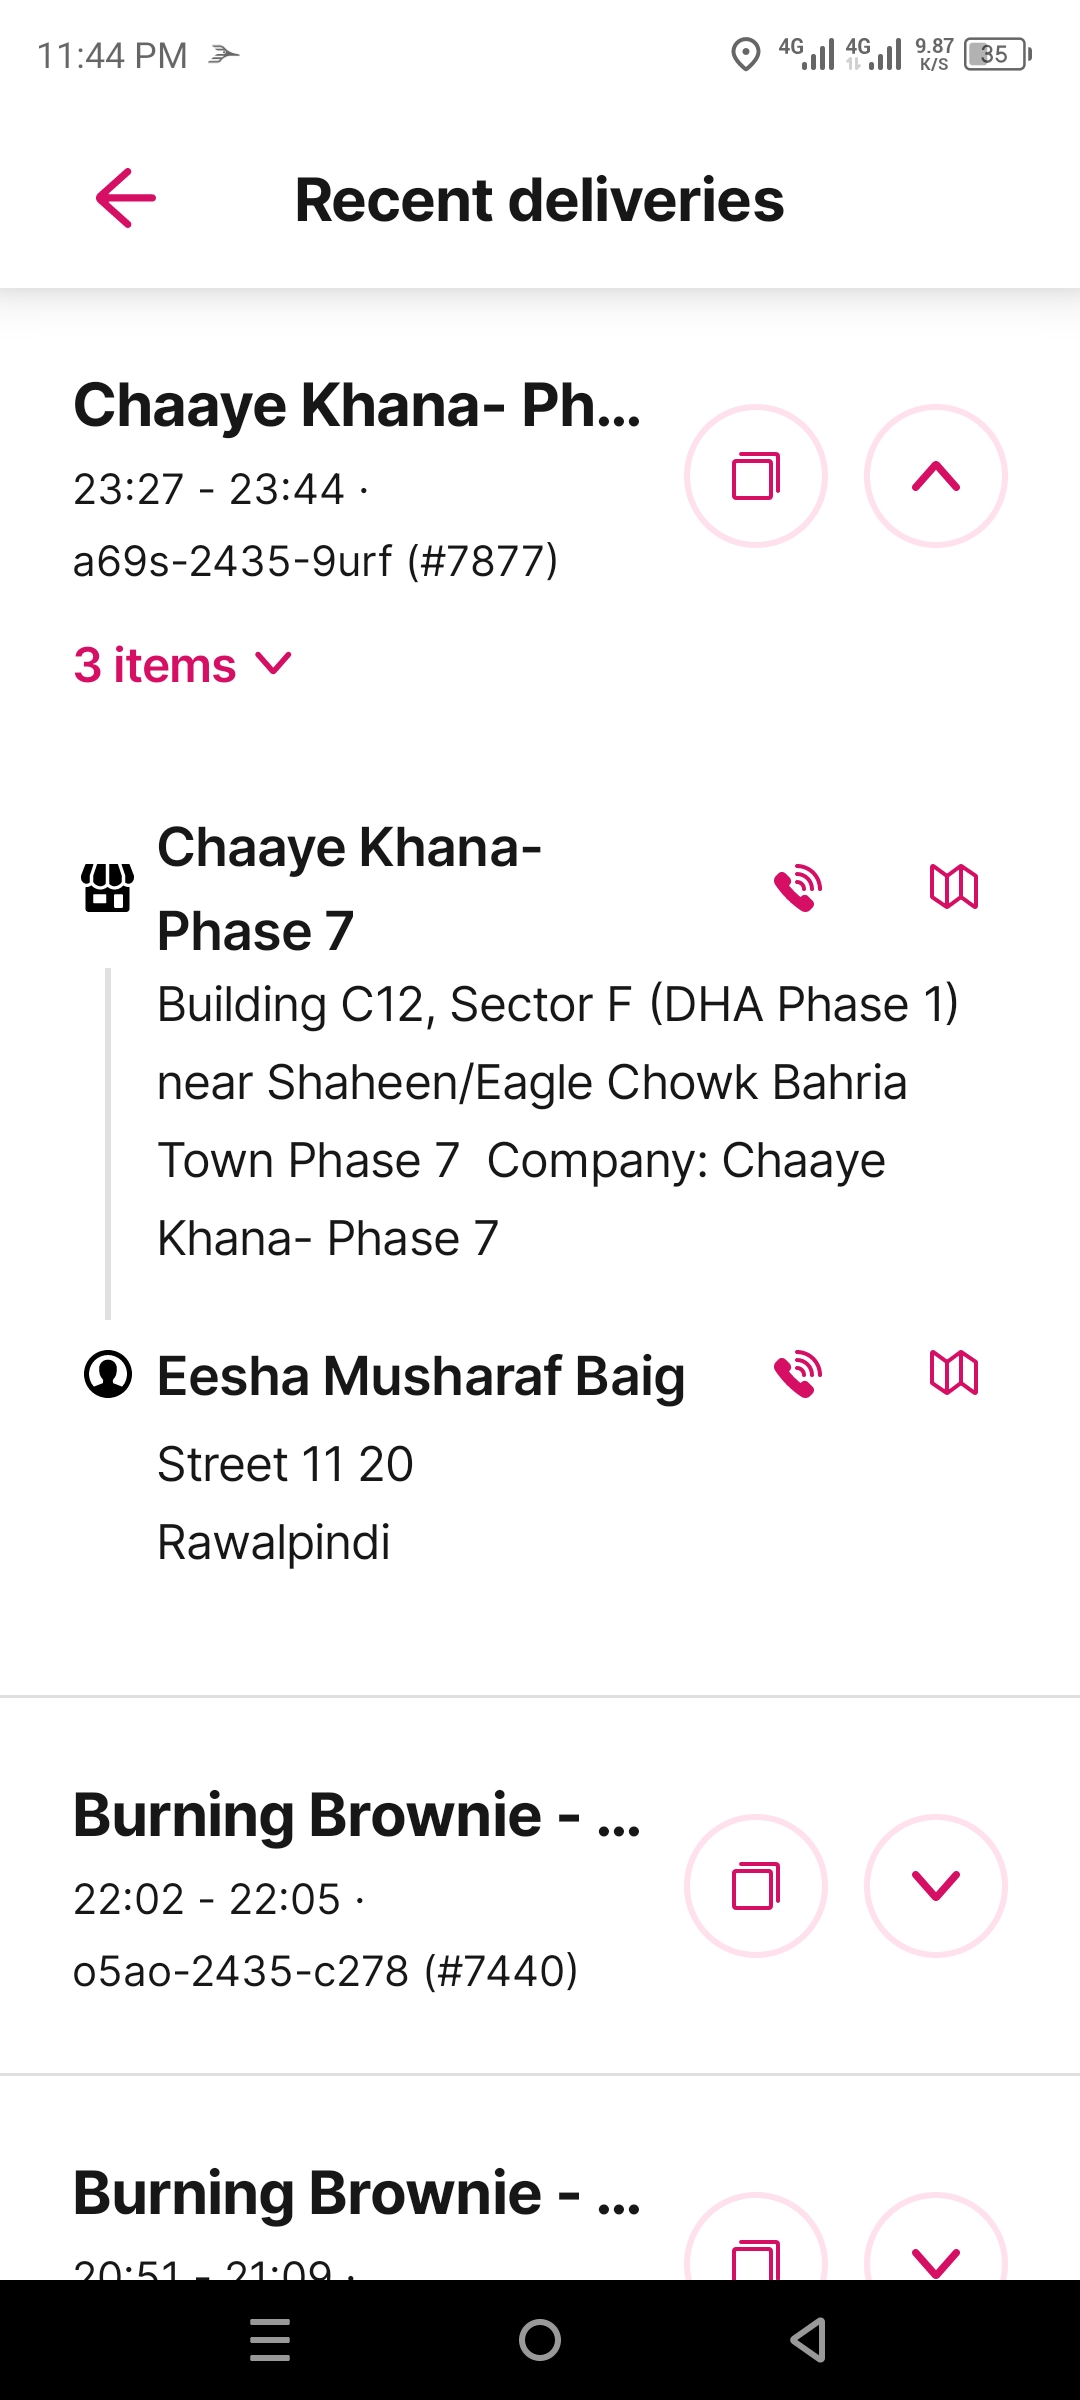Copy order o5ao-2435-c278 details
This screenshot has width=1080, height=2400.
pyautogui.click(x=756, y=1886)
